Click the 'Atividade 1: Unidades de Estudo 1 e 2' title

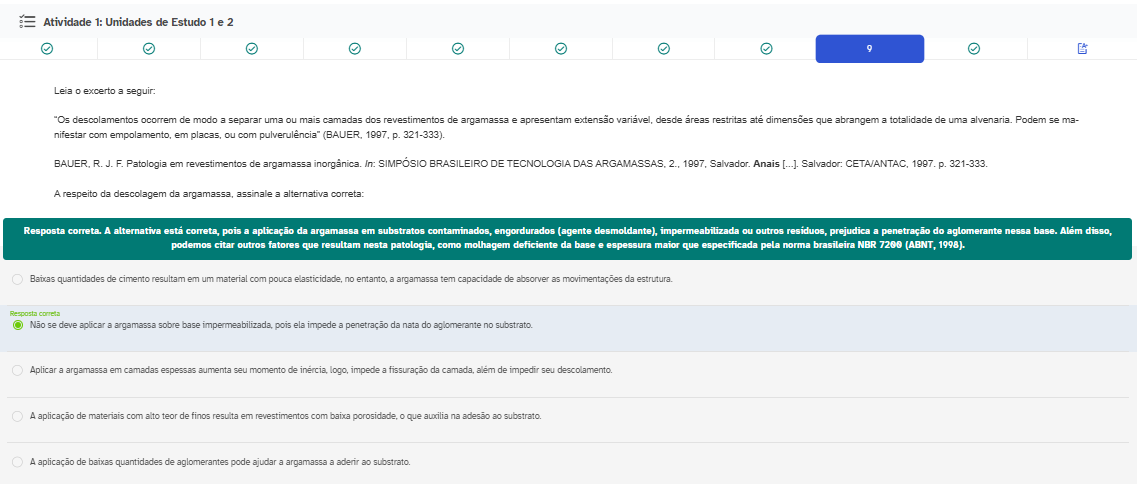click(138, 21)
